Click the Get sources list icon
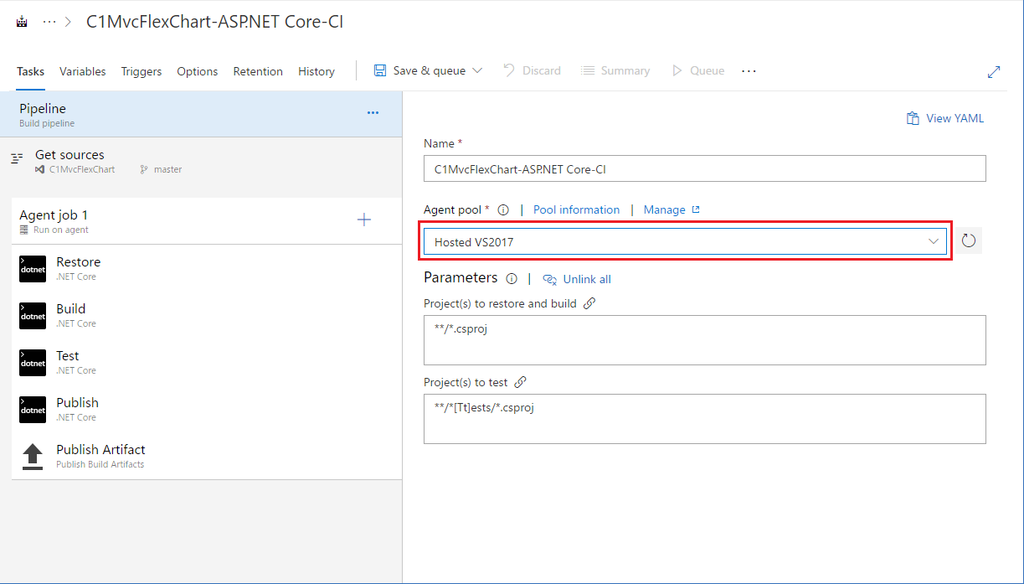 click(17, 158)
